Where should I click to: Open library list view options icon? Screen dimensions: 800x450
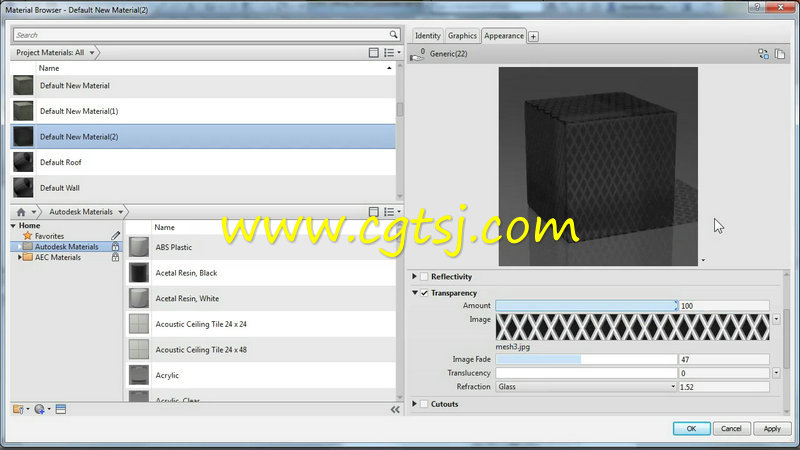tap(392, 212)
